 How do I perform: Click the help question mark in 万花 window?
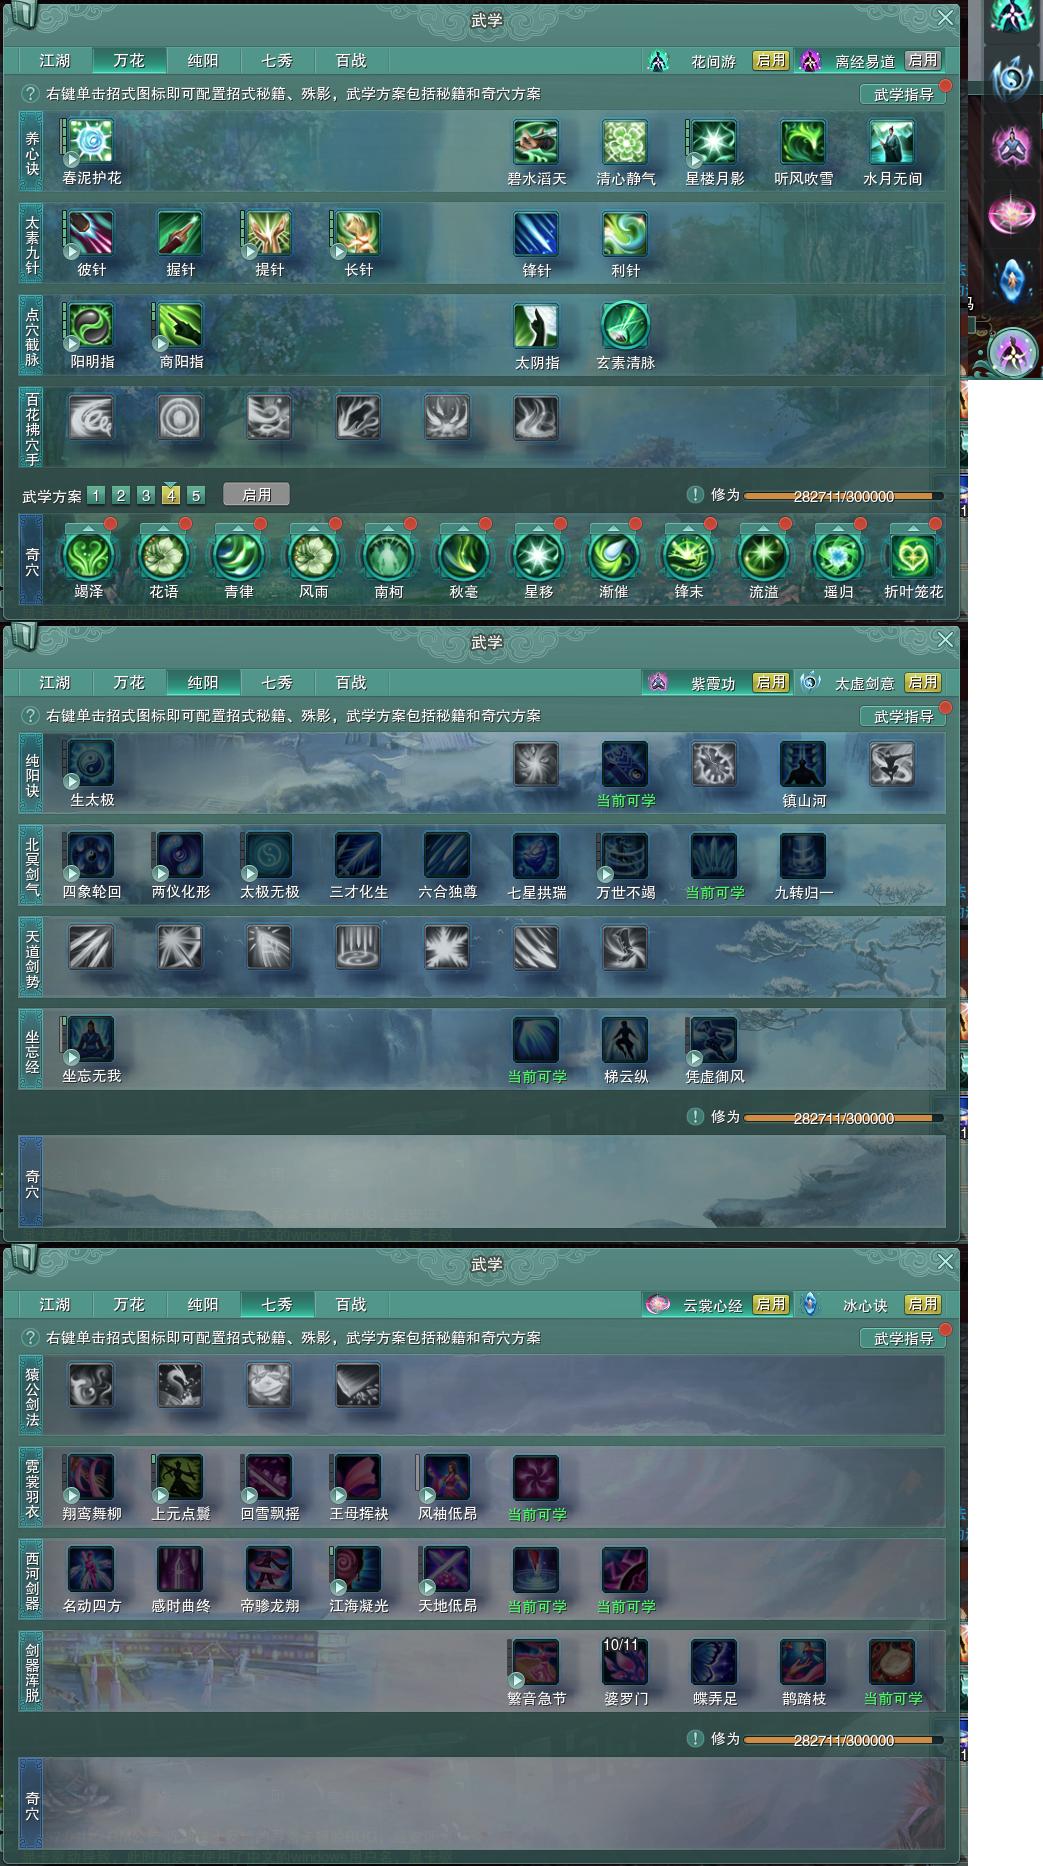coord(30,93)
